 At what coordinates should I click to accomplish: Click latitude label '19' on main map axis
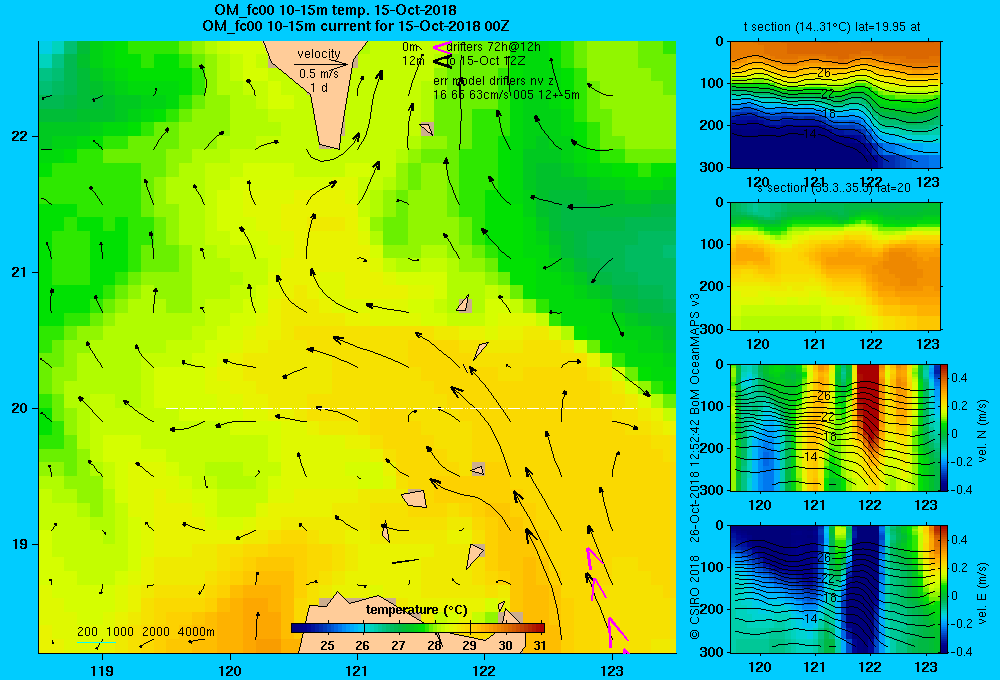tap(20, 544)
